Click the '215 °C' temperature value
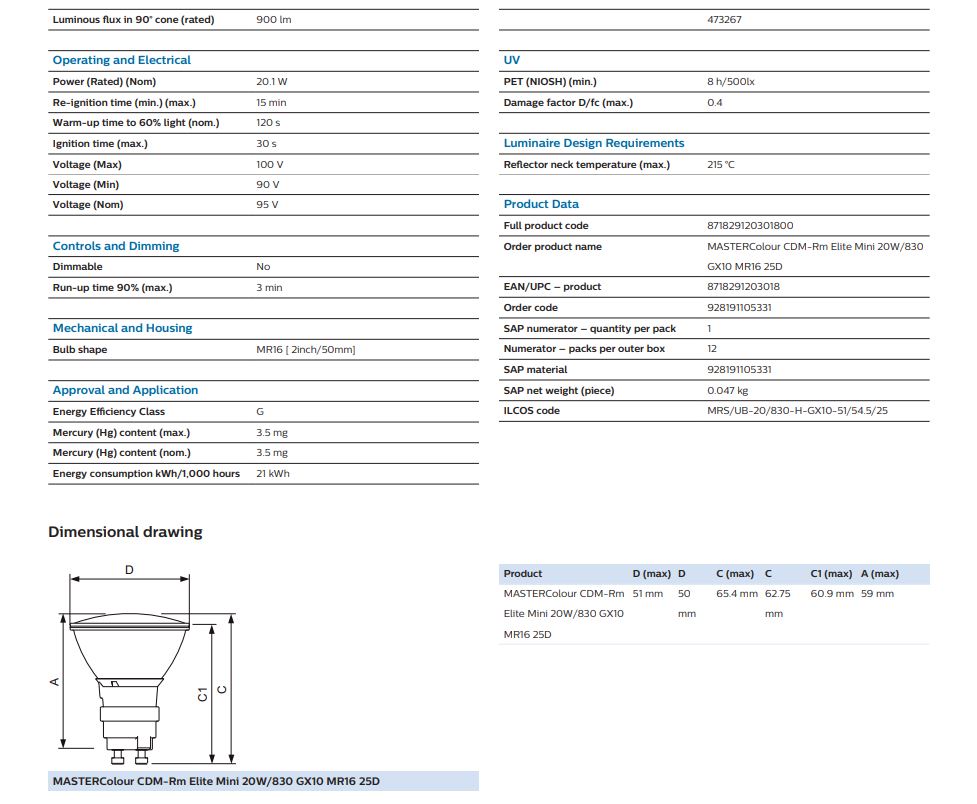The width and height of the screenshot is (977, 804). (721, 165)
